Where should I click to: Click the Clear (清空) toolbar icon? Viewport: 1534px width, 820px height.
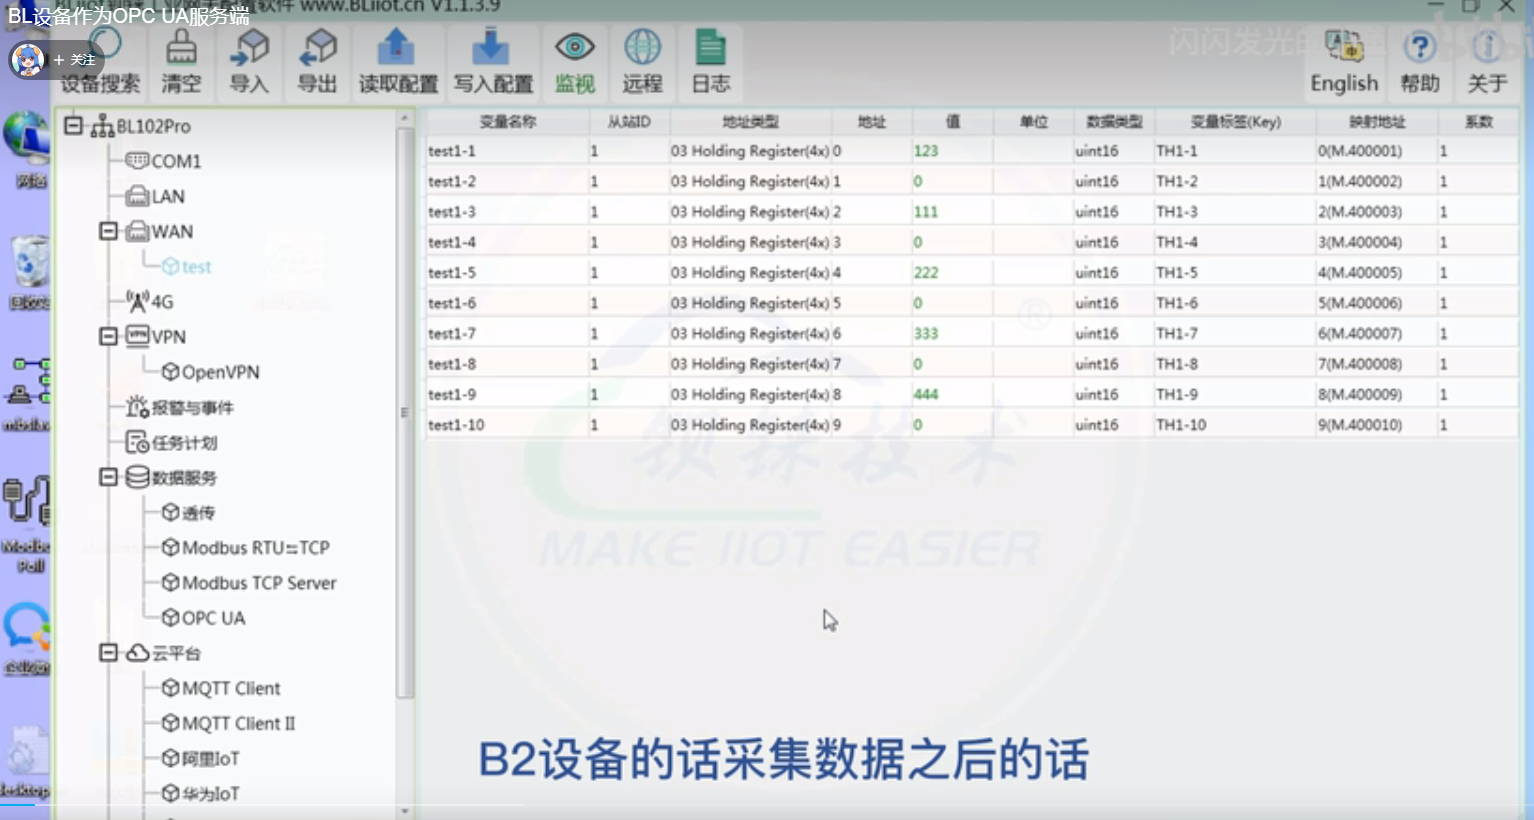(181, 62)
